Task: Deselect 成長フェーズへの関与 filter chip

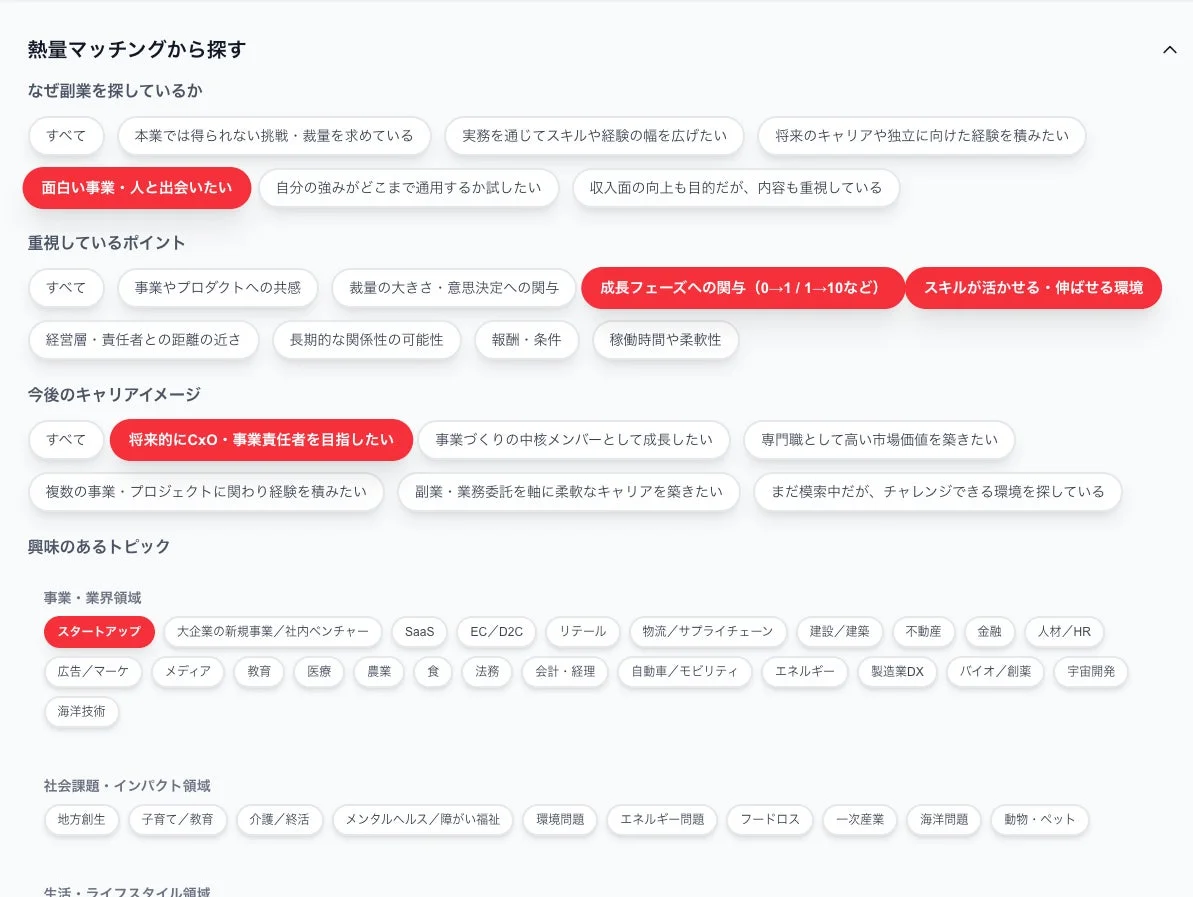Action: (x=742, y=287)
